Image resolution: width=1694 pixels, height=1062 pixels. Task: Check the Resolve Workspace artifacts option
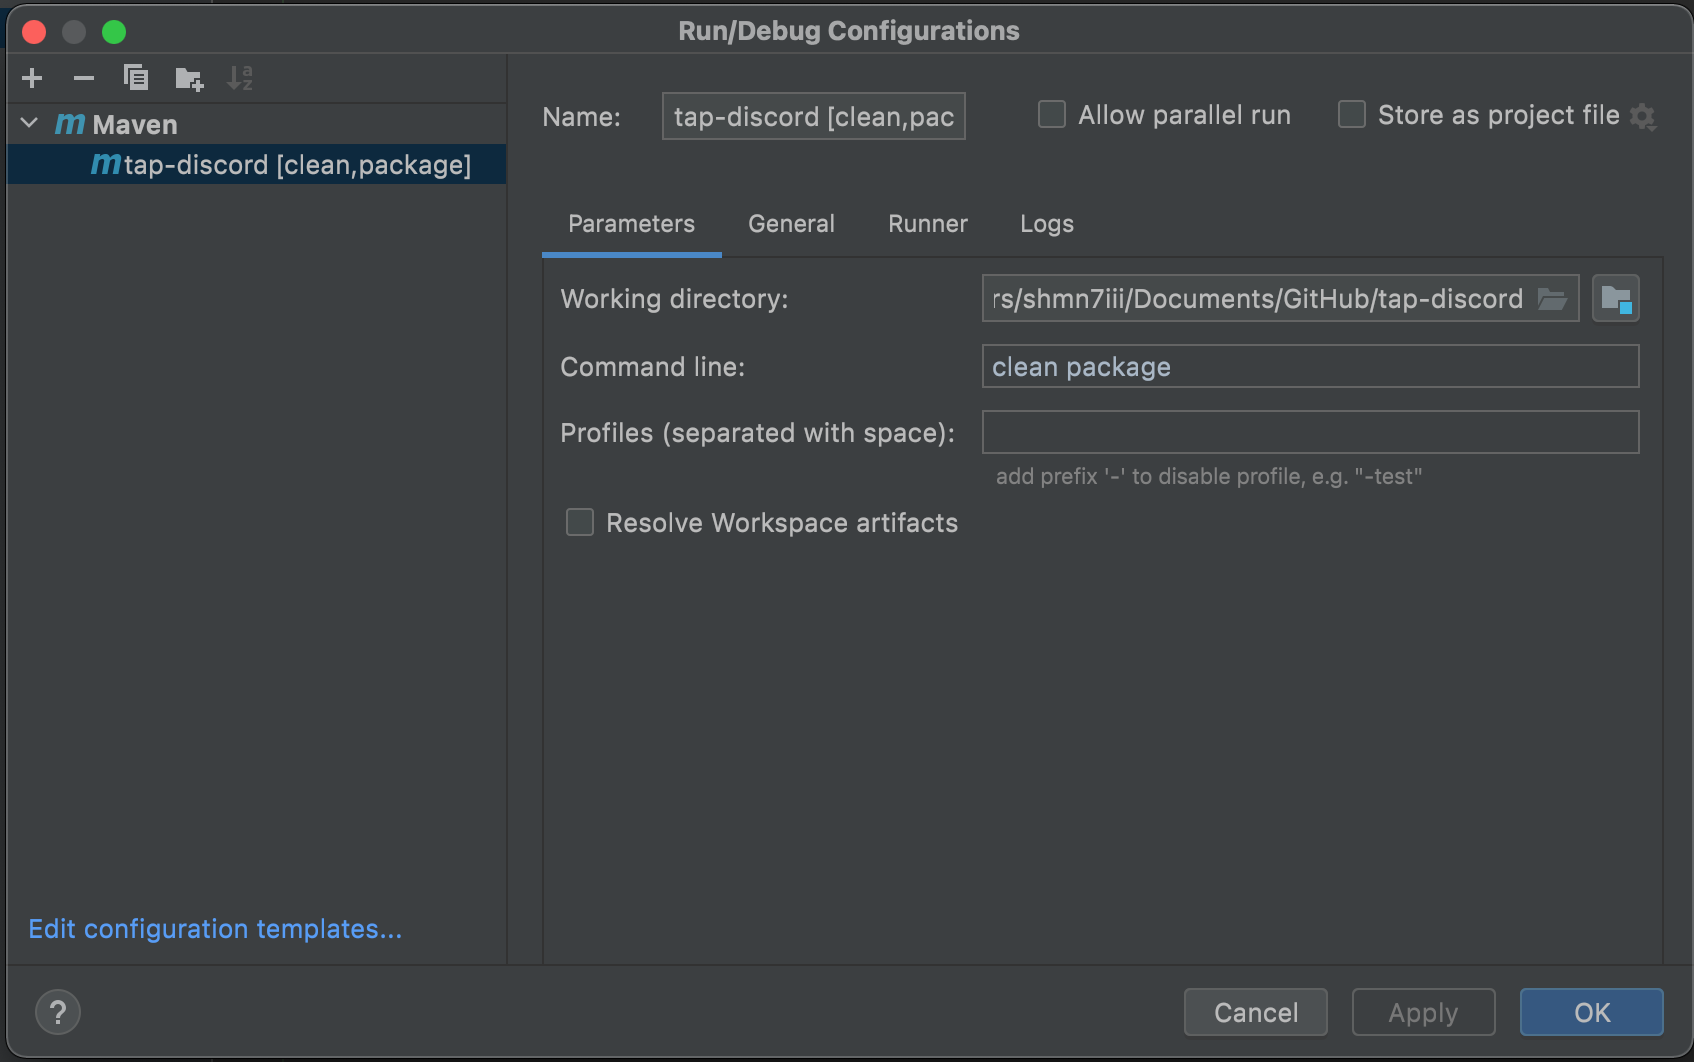click(580, 523)
